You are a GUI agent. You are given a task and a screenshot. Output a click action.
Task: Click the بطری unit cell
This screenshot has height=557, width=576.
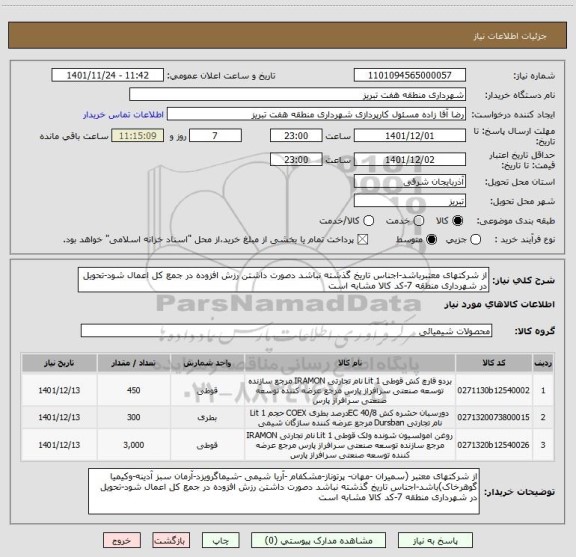[207, 417]
